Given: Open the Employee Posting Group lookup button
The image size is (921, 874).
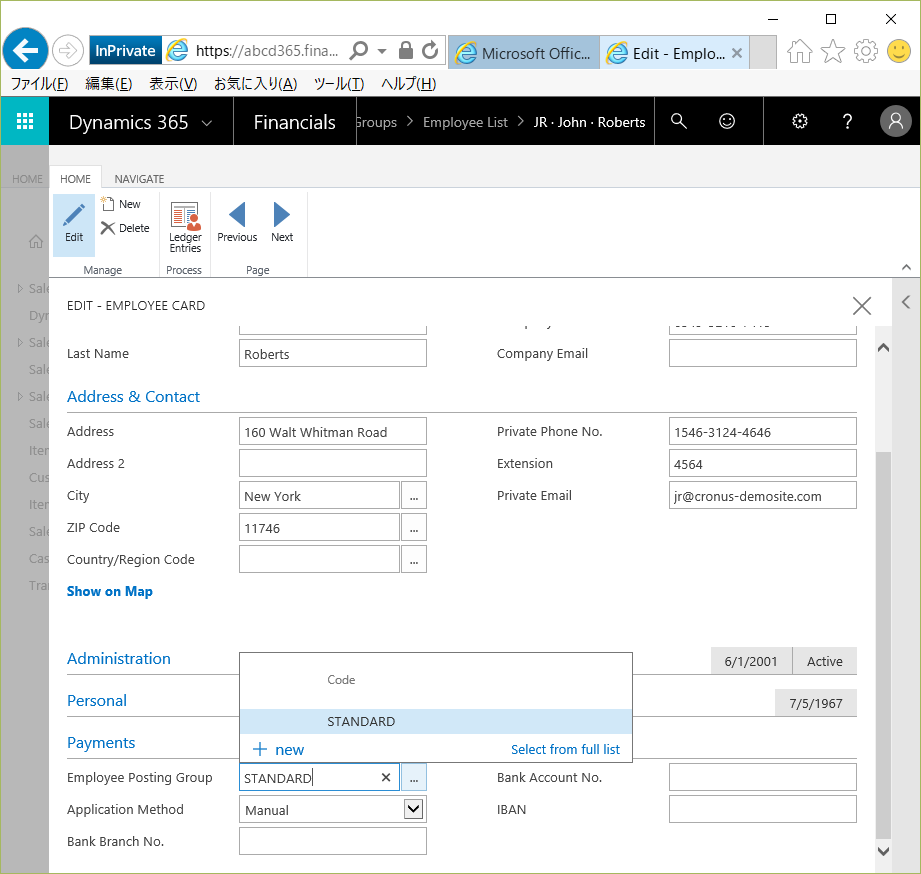Looking at the screenshot, I should tap(414, 777).
